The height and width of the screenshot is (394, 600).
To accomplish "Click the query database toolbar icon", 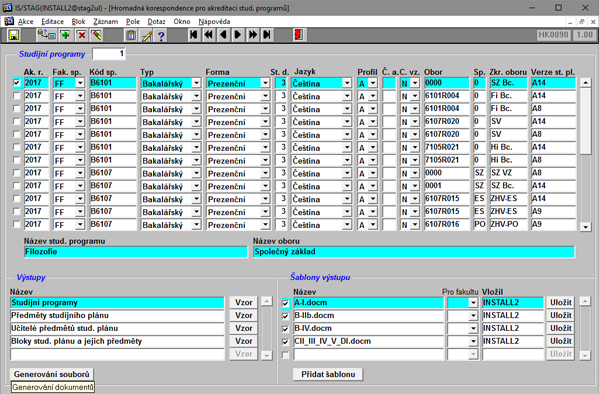I will [46, 35].
